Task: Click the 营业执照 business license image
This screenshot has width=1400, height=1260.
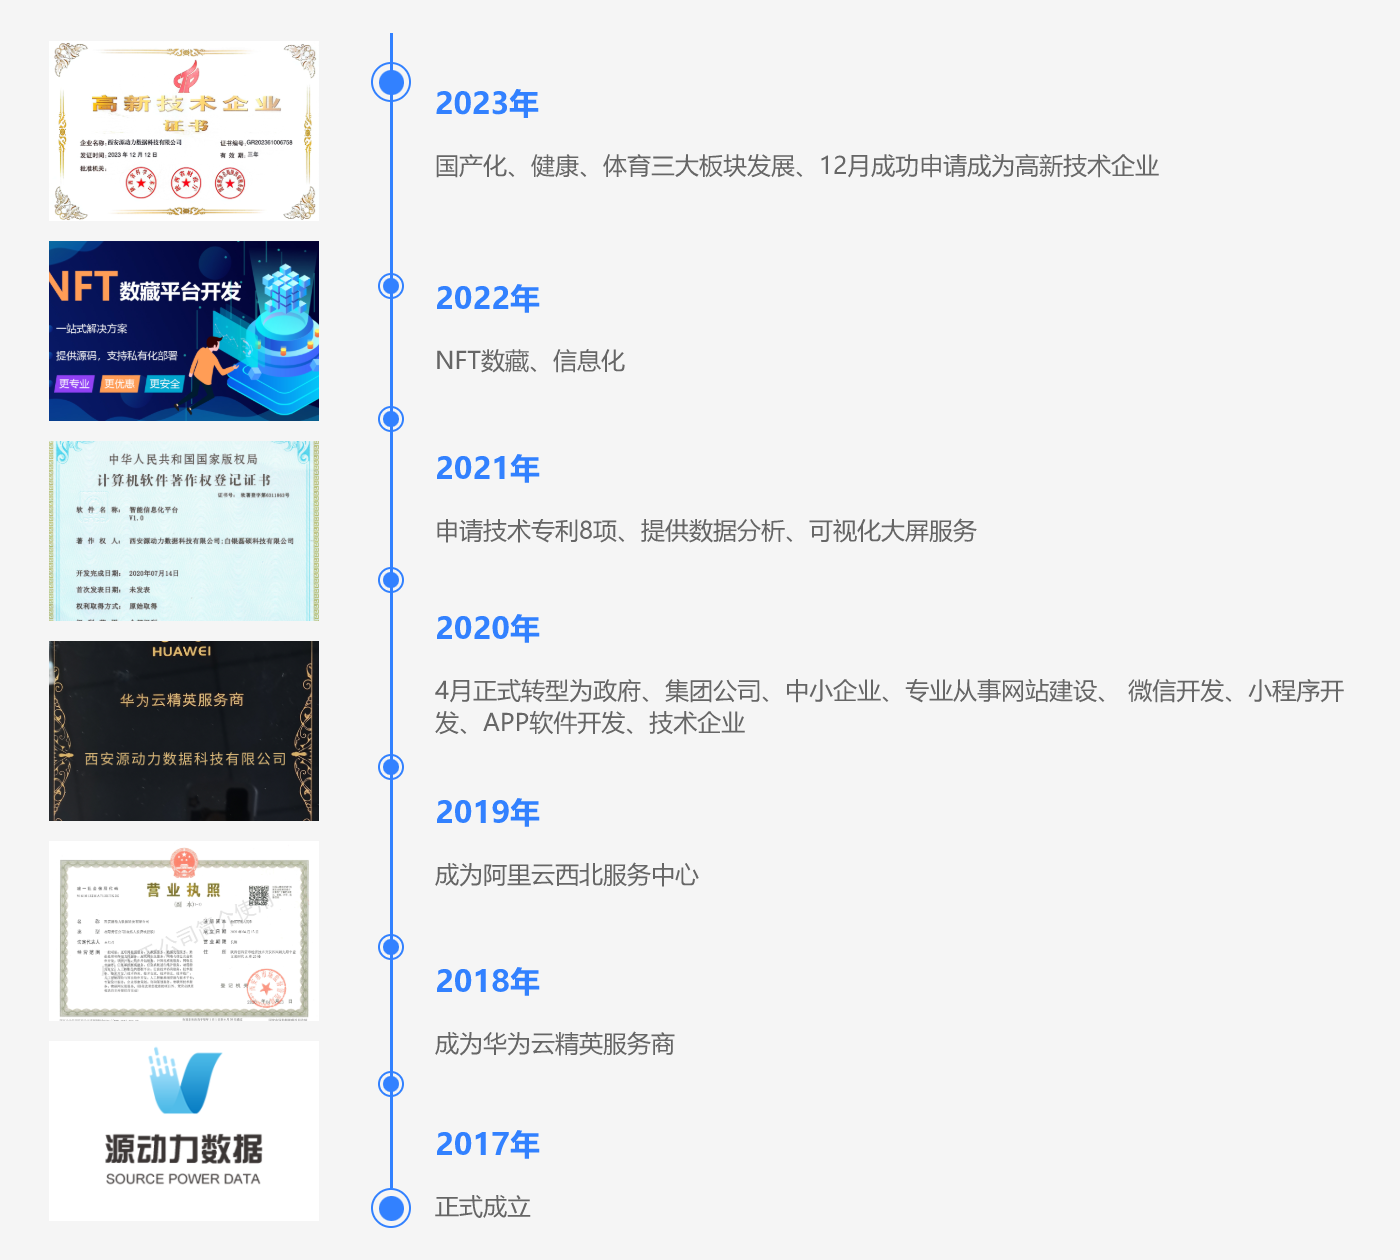Action: pos(184,931)
